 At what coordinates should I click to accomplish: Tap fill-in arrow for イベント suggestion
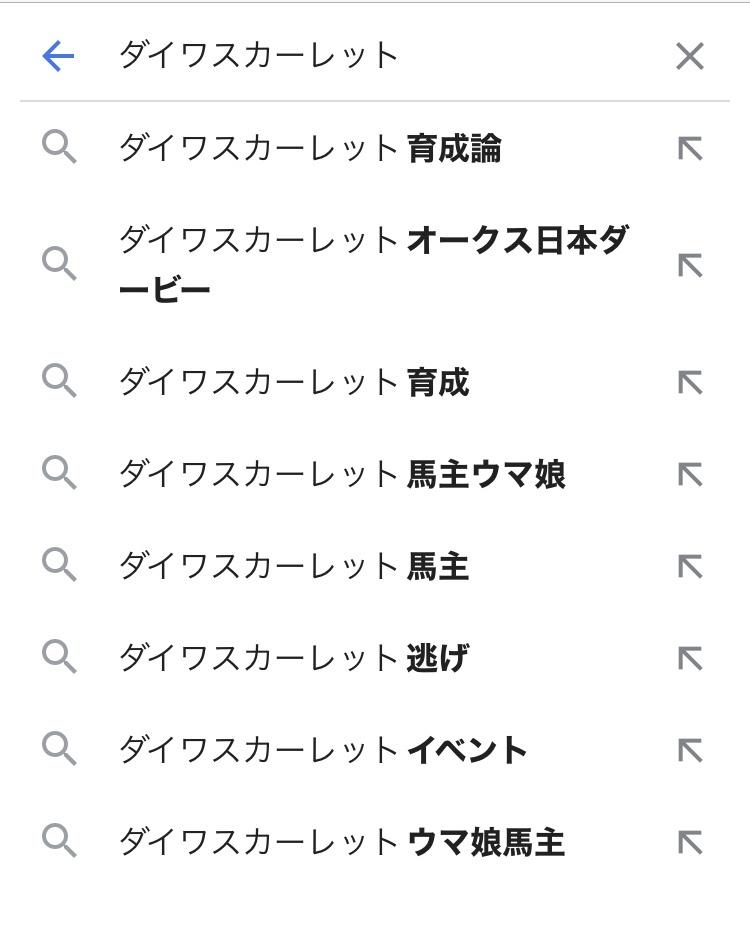coord(690,750)
